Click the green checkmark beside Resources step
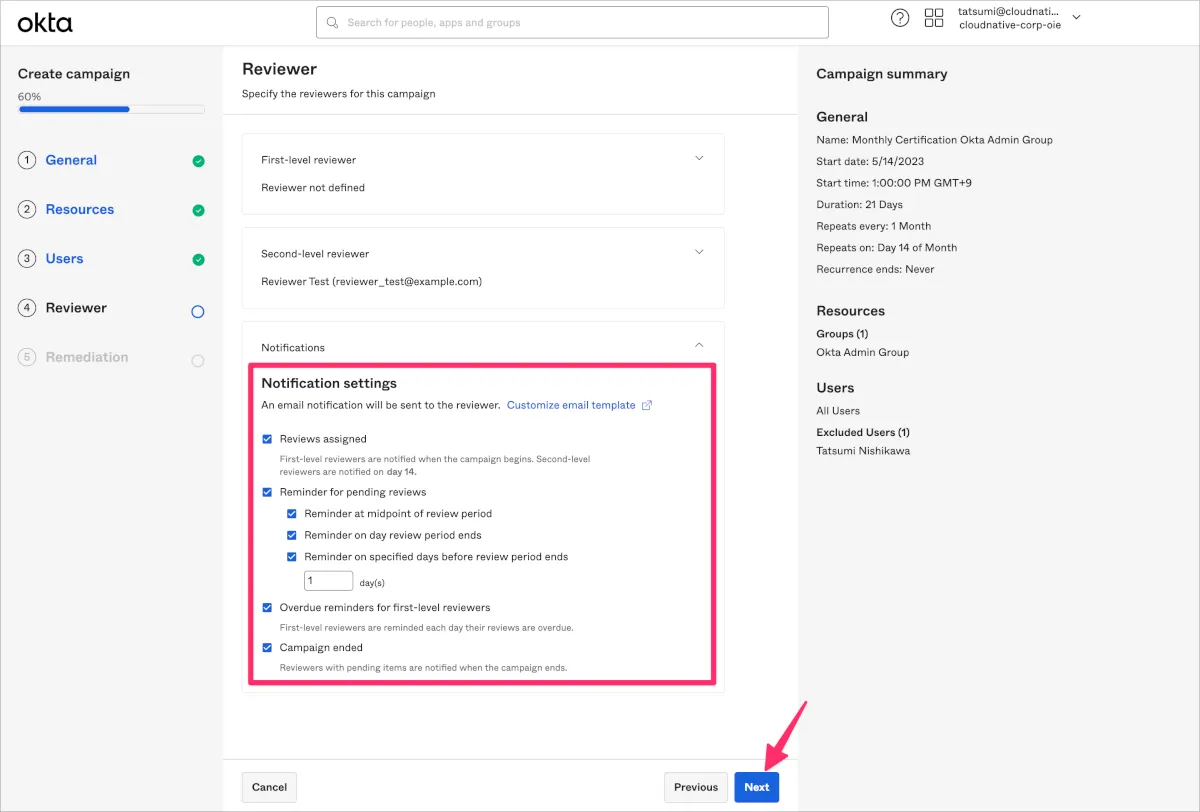This screenshot has width=1200, height=812. (198, 210)
